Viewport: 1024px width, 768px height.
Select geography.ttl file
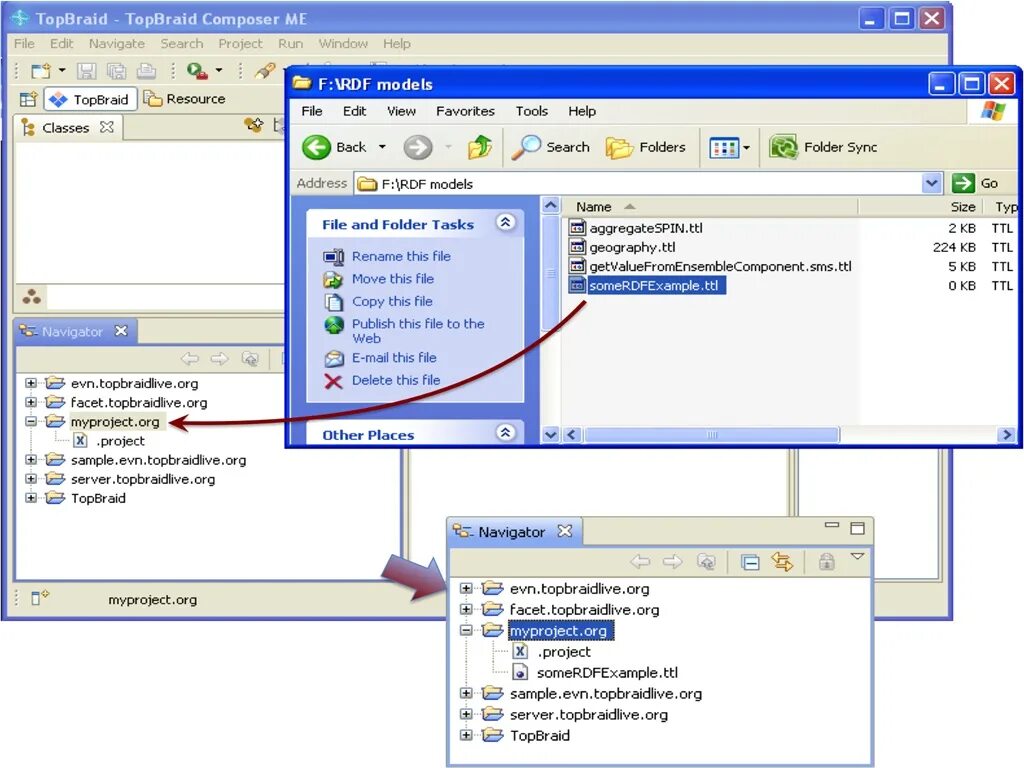point(632,247)
